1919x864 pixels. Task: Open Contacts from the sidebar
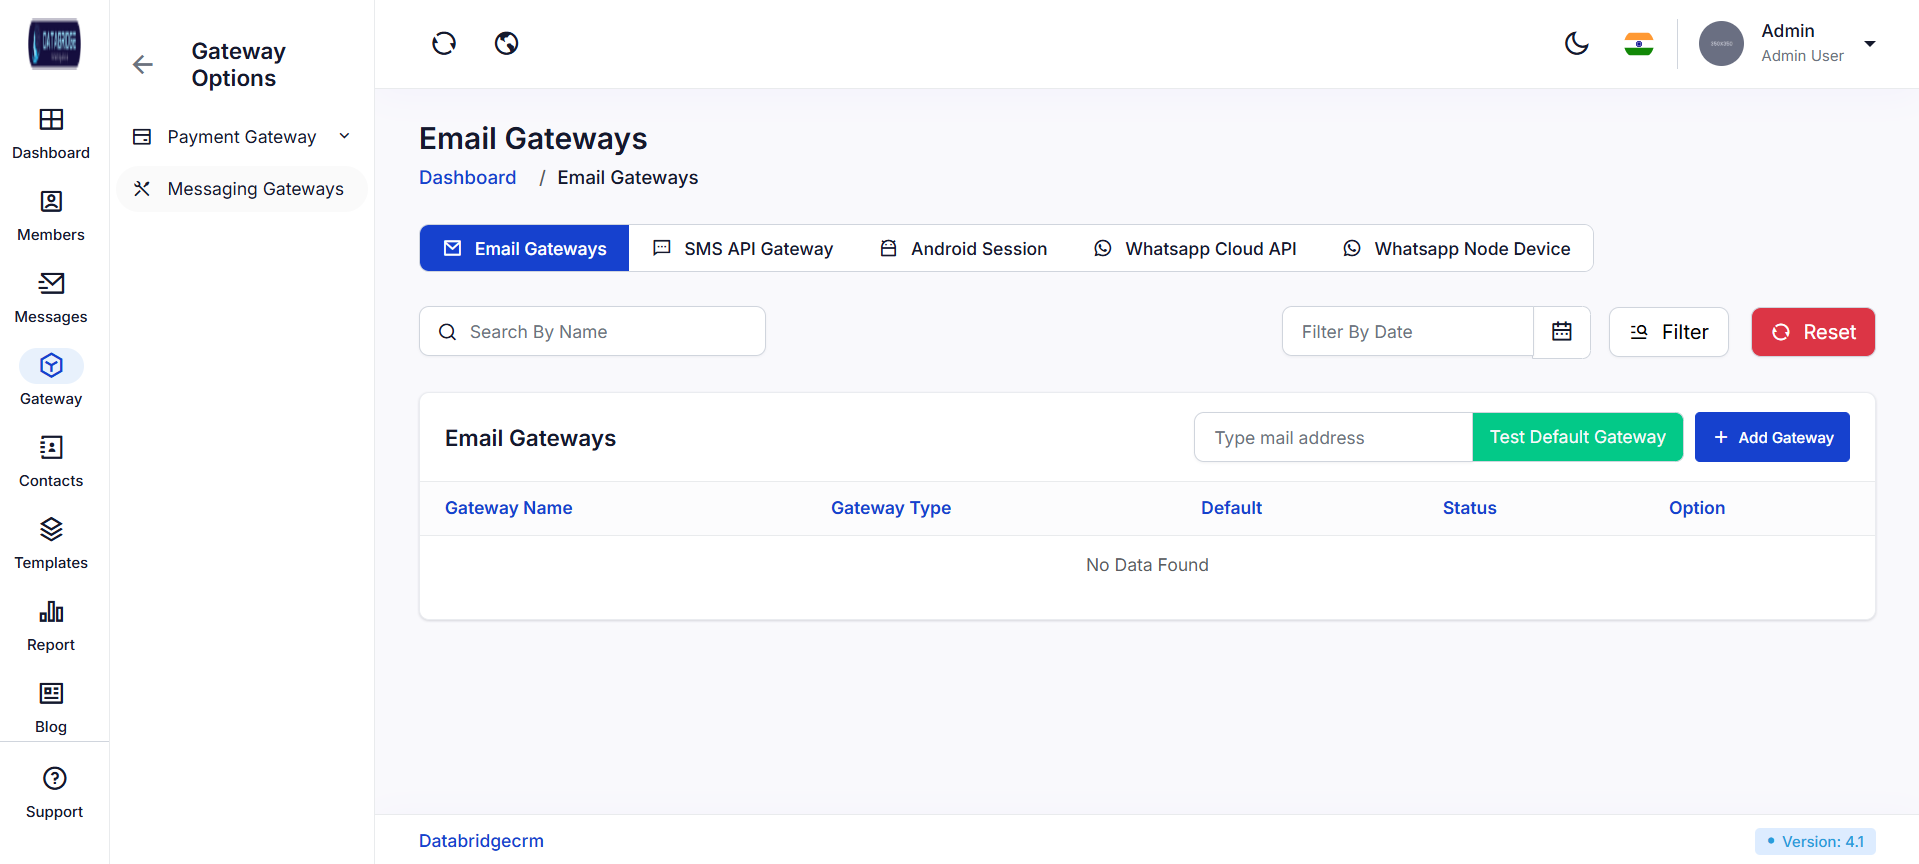tap(51, 449)
